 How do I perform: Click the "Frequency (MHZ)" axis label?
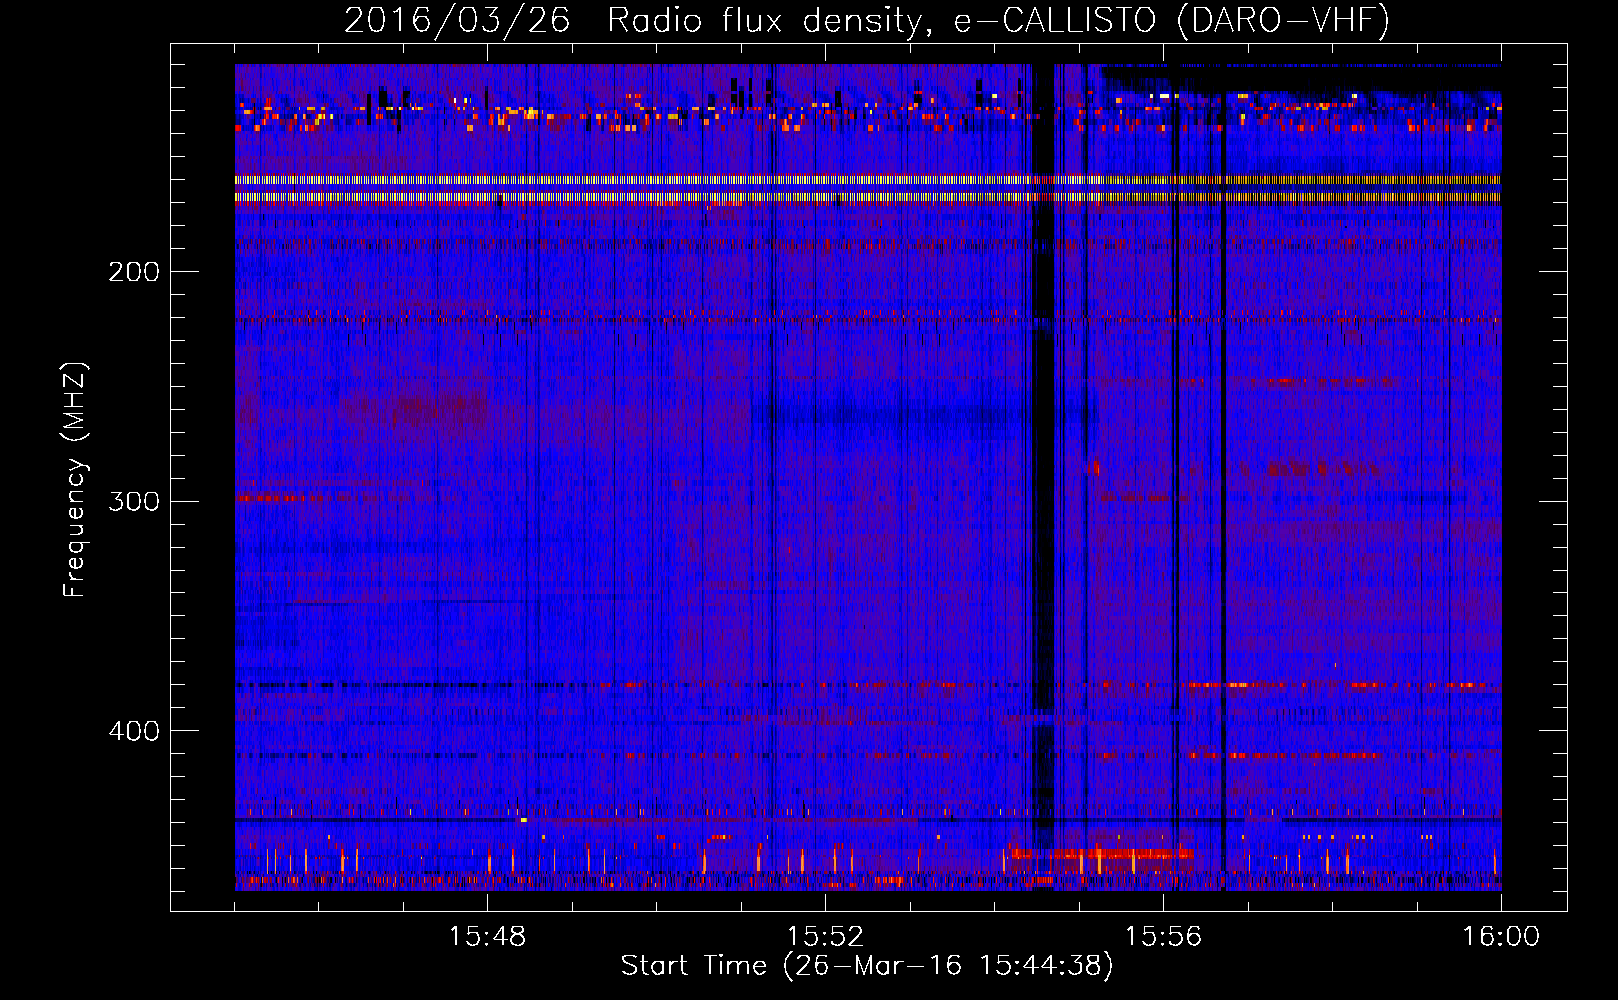click(75, 480)
